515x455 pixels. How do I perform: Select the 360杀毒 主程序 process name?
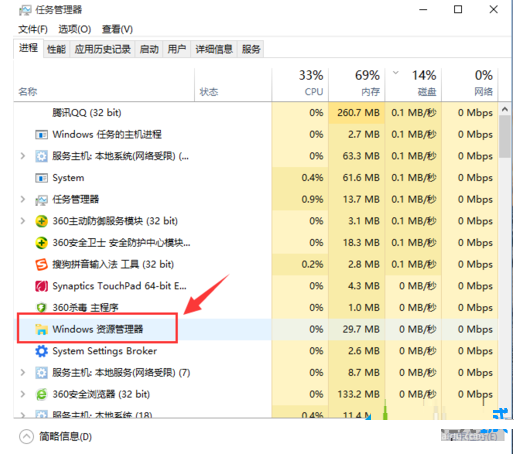(85, 308)
